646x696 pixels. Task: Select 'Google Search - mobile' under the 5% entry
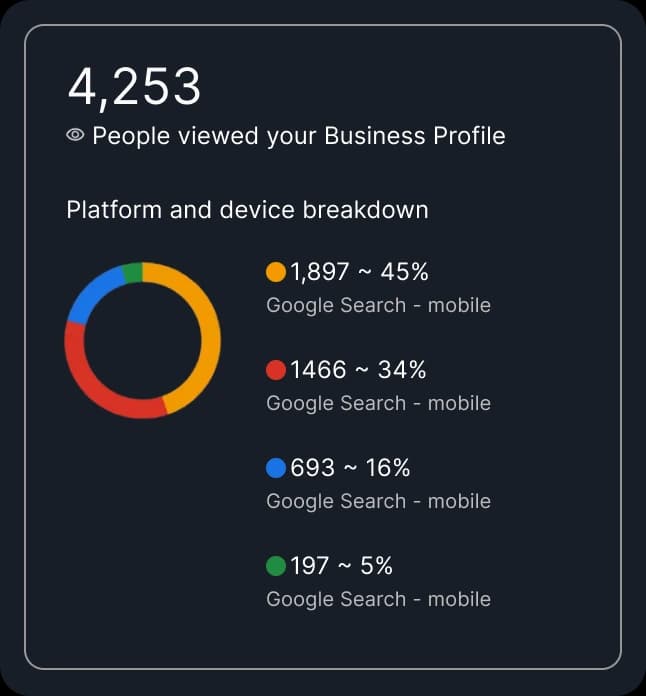click(x=378, y=599)
